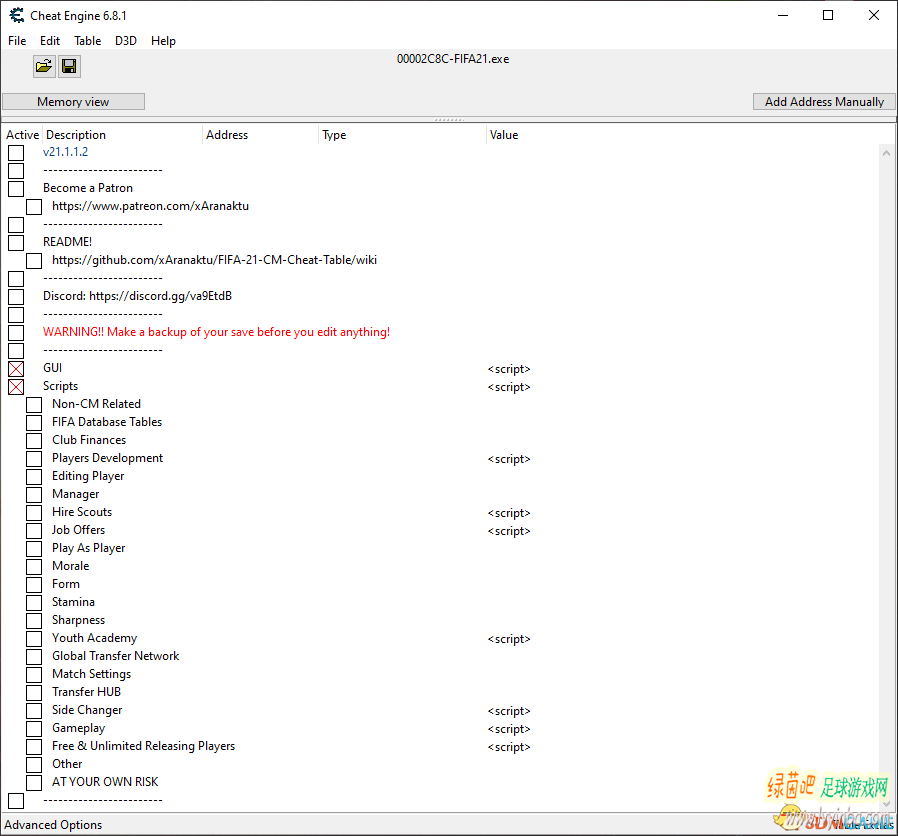Toggle the Job Offers checkbox
The height and width of the screenshot is (836, 898).
point(34,531)
